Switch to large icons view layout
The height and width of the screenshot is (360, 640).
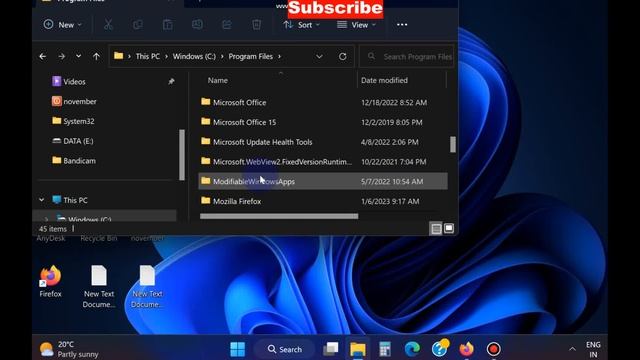click(449, 228)
